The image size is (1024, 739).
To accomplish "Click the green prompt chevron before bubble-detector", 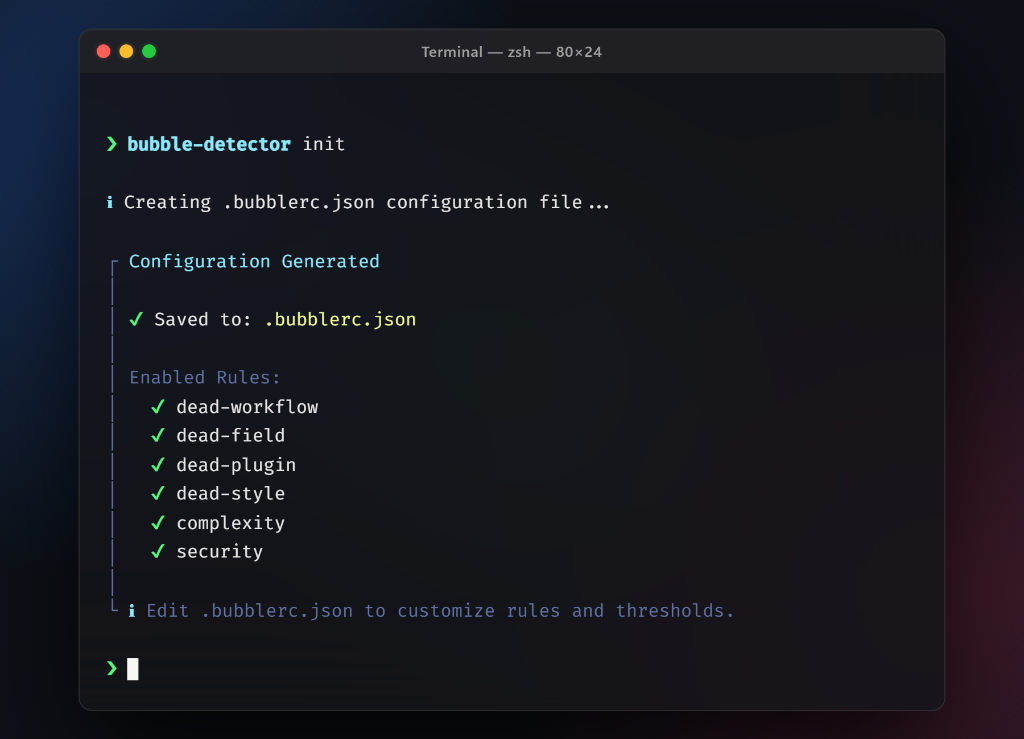I will tap(112, 144).
